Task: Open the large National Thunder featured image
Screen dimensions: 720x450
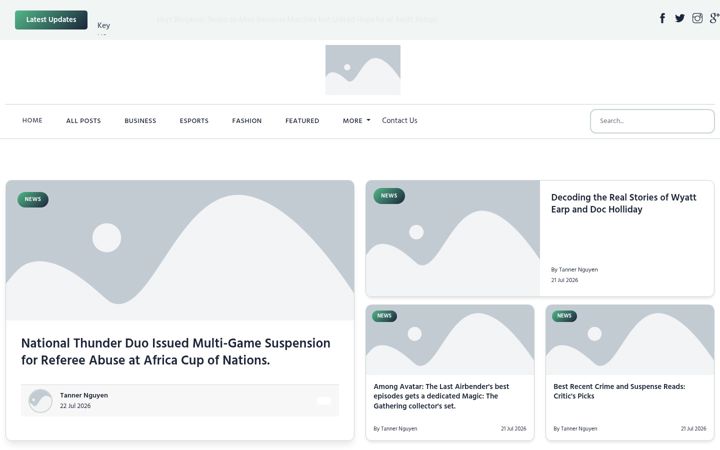Action: (180, 250)
